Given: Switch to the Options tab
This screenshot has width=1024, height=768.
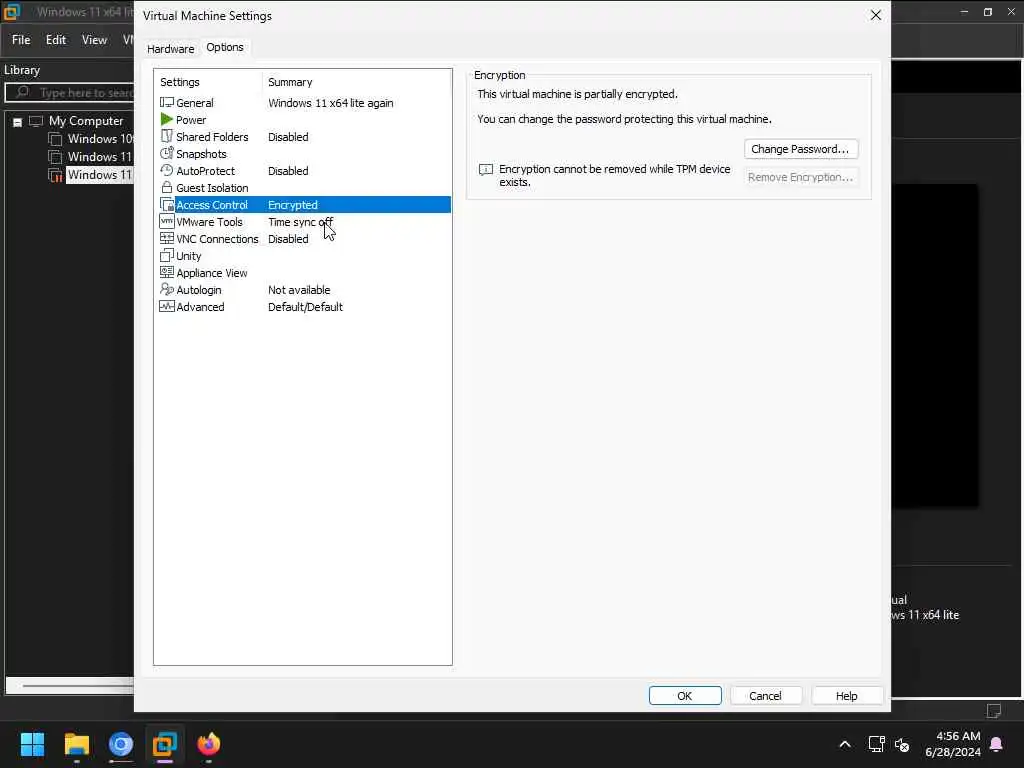Looking at the screenshot, I should [x=225, y=47].
